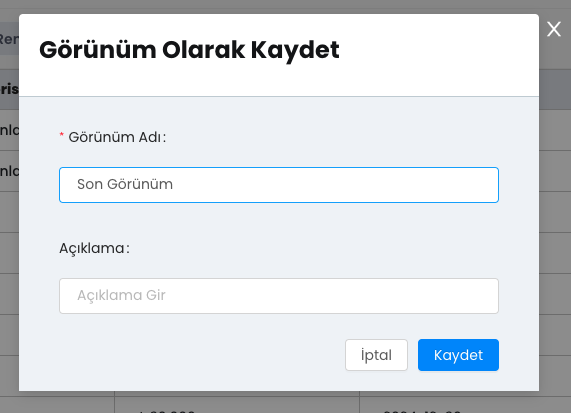Screen dimensions: 571x413
Task: Click the dialog title Görünüm Olarak Kaydet
Action: (x=189, y=50)
